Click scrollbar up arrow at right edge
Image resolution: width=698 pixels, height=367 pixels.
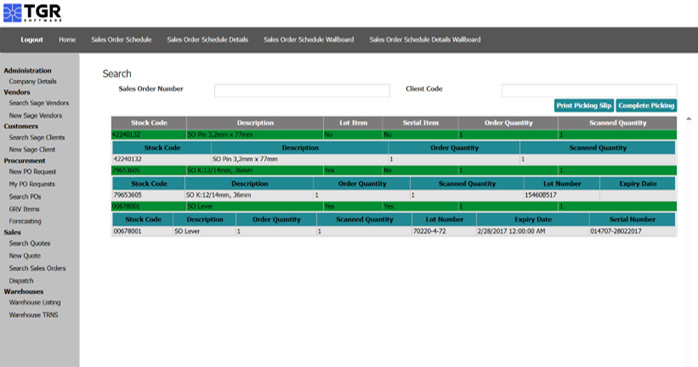pyautogui.click(x=689, y=118)
